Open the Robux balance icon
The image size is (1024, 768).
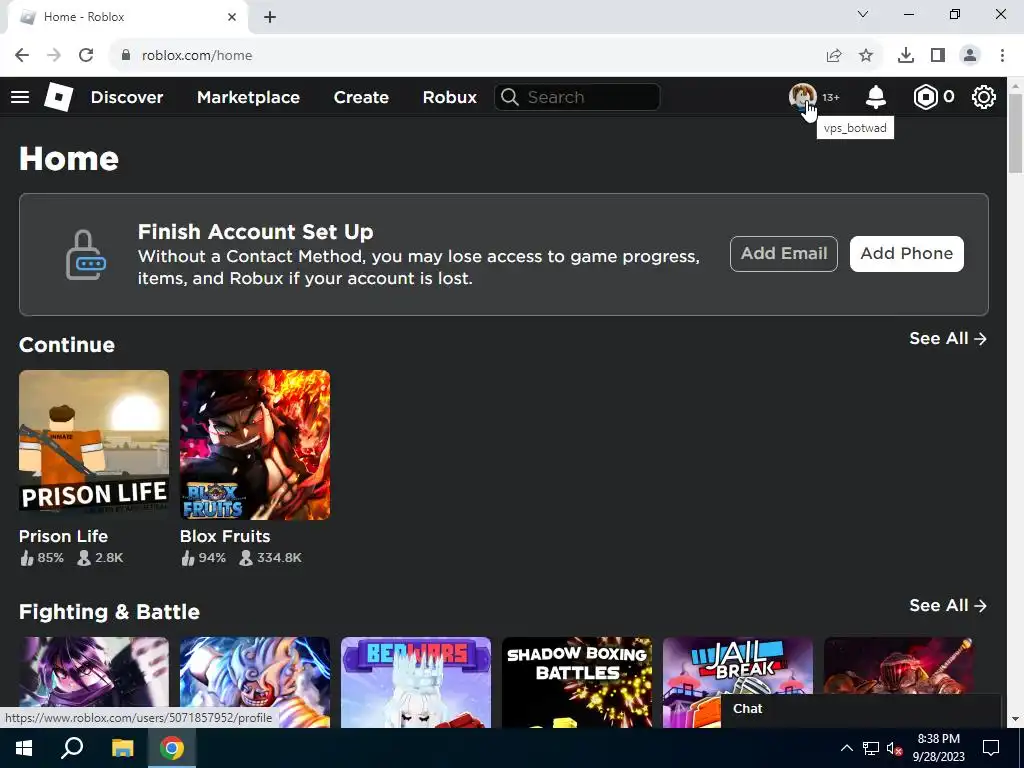(x=925, y=97)
